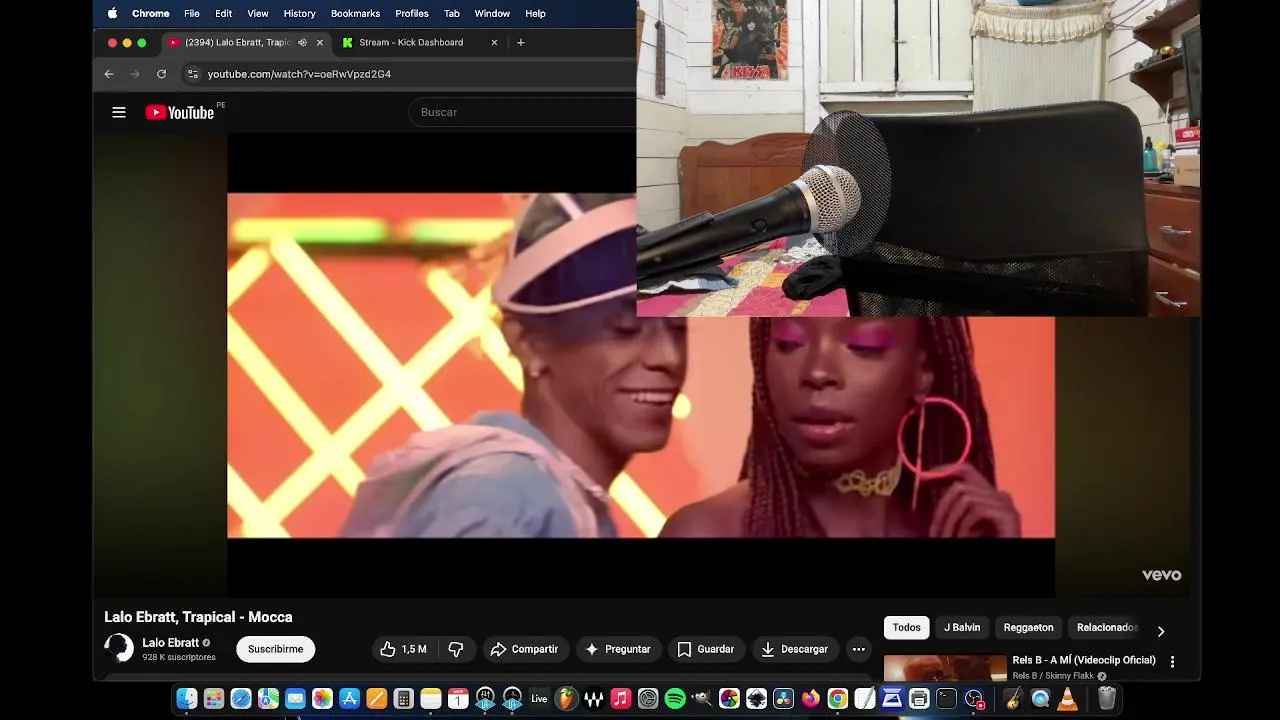Viewport: 1280px width, 720px height.
Task: Open Firefox from the Dock
Action: click(x=810, y=698)
